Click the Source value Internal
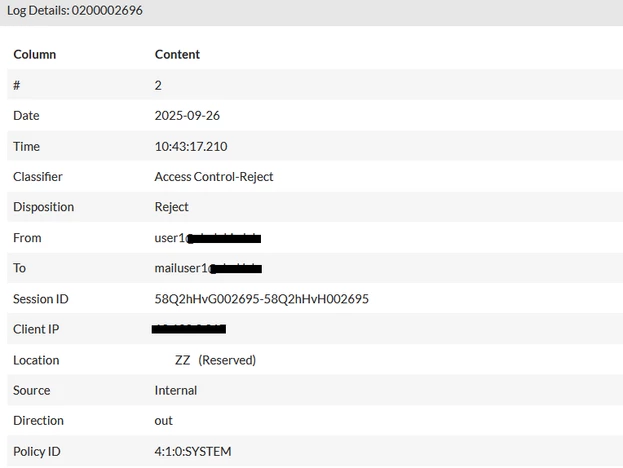 click(x=176, y=391)
